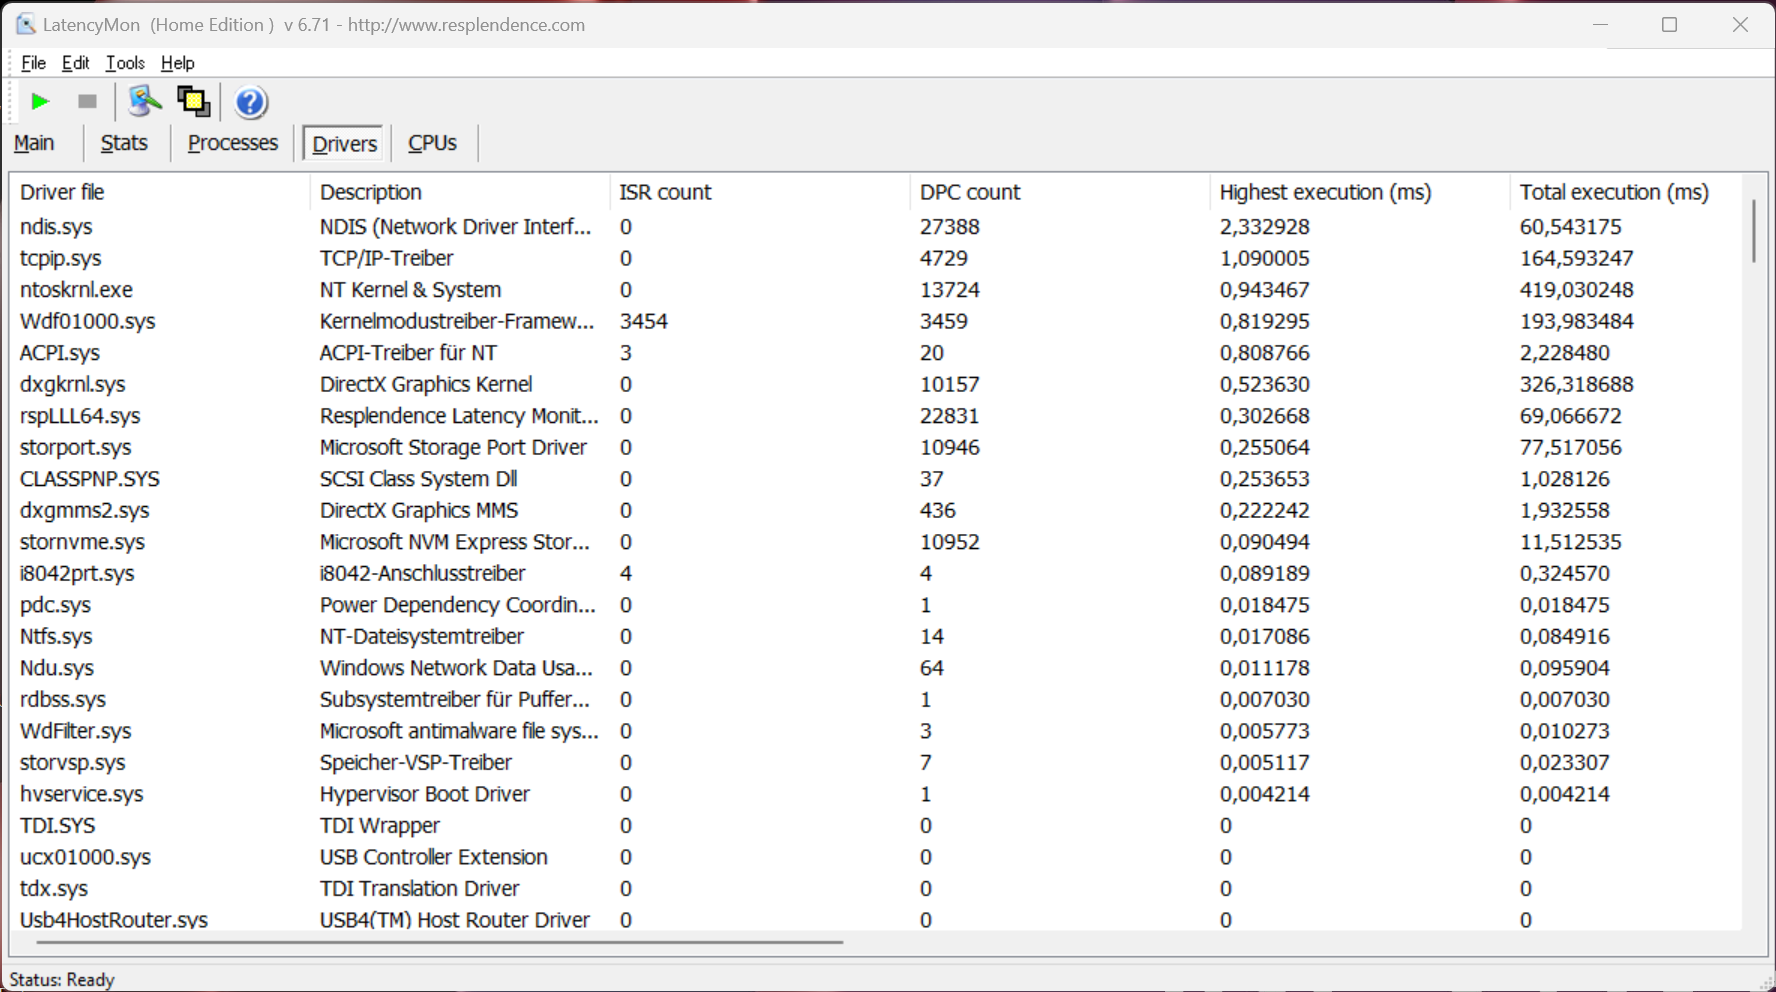The height and width of the screenshot is (992, 1776).
Task: Click the DPC count value 22831
Action: pos(949,416)
